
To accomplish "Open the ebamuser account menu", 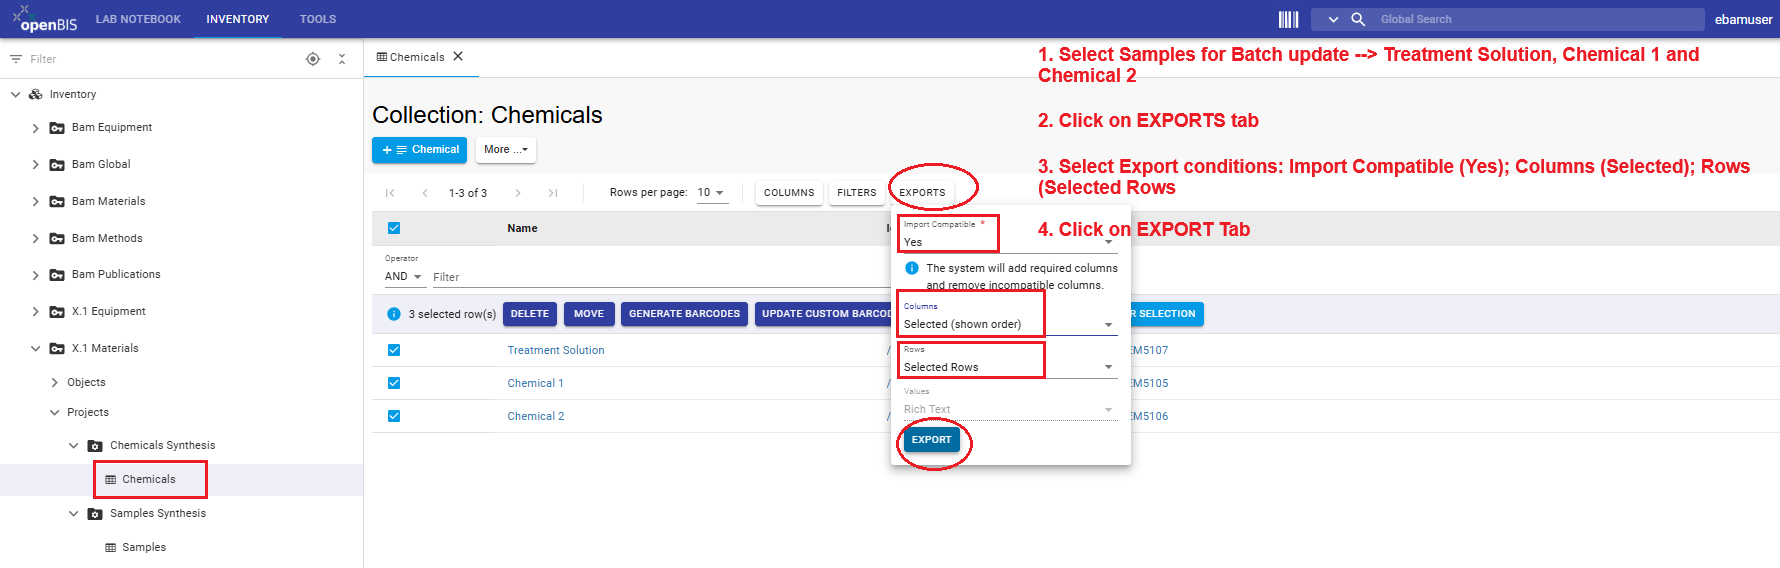I will pos(1743,19).
